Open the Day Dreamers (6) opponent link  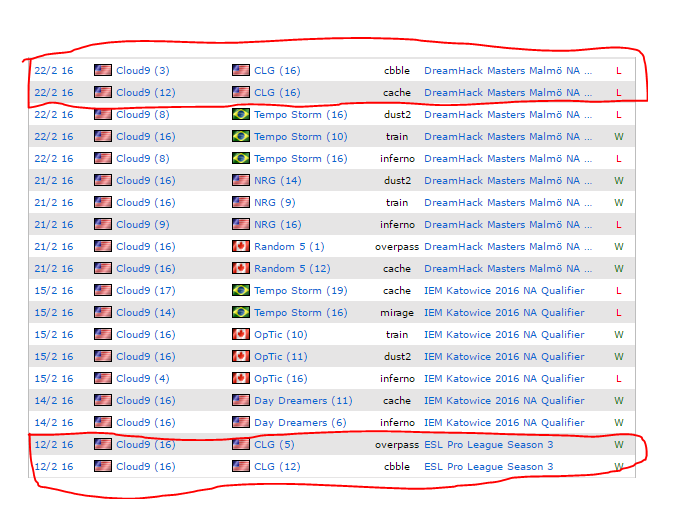(300, 423)
